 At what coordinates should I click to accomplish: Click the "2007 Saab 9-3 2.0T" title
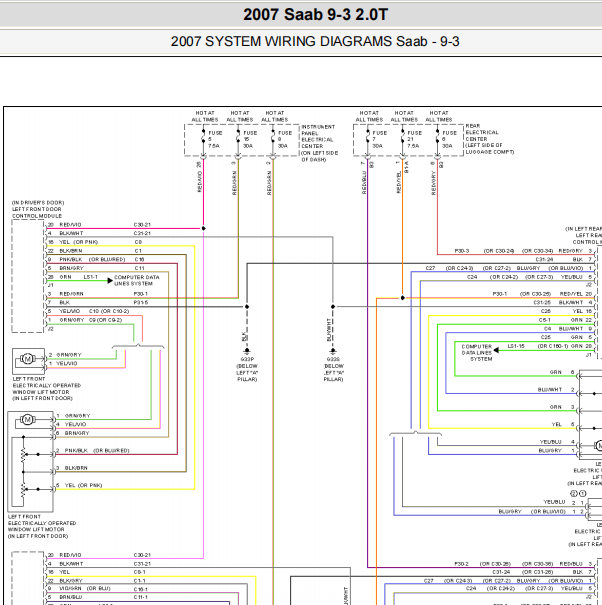[x=315, y=15]
